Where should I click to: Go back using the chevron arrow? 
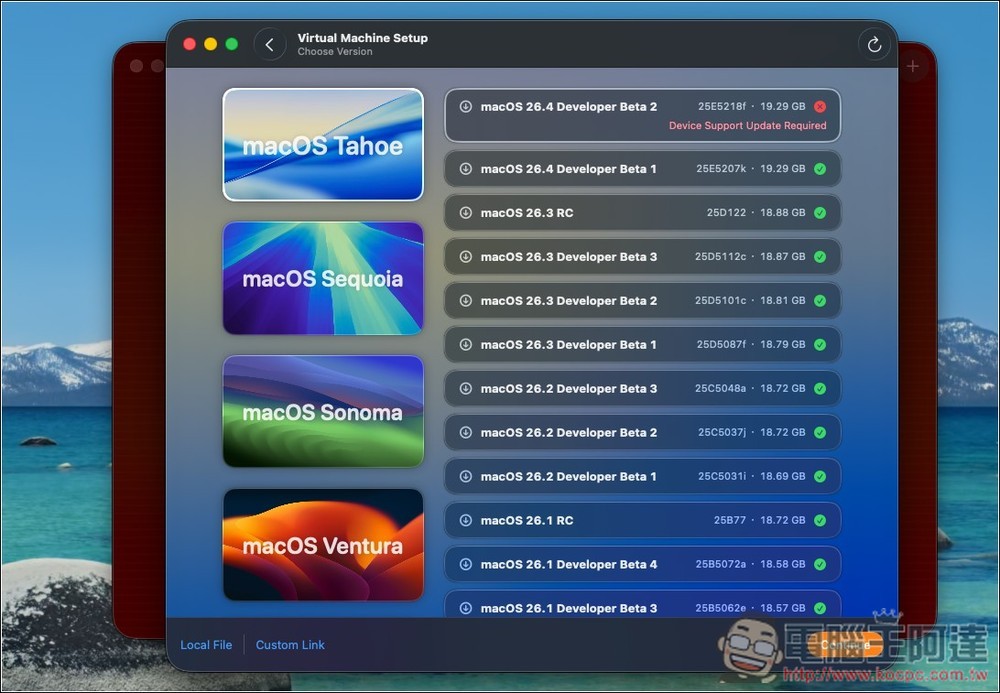[269, 44]
